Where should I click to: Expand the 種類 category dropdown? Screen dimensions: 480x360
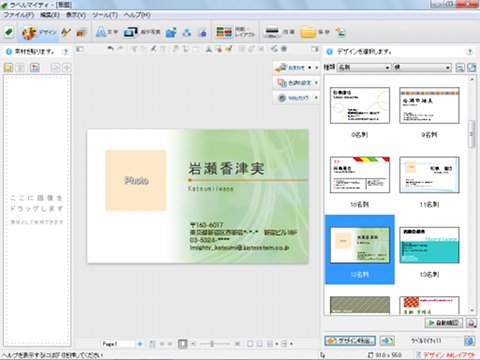pyautogui.click(x=364, y=67)
